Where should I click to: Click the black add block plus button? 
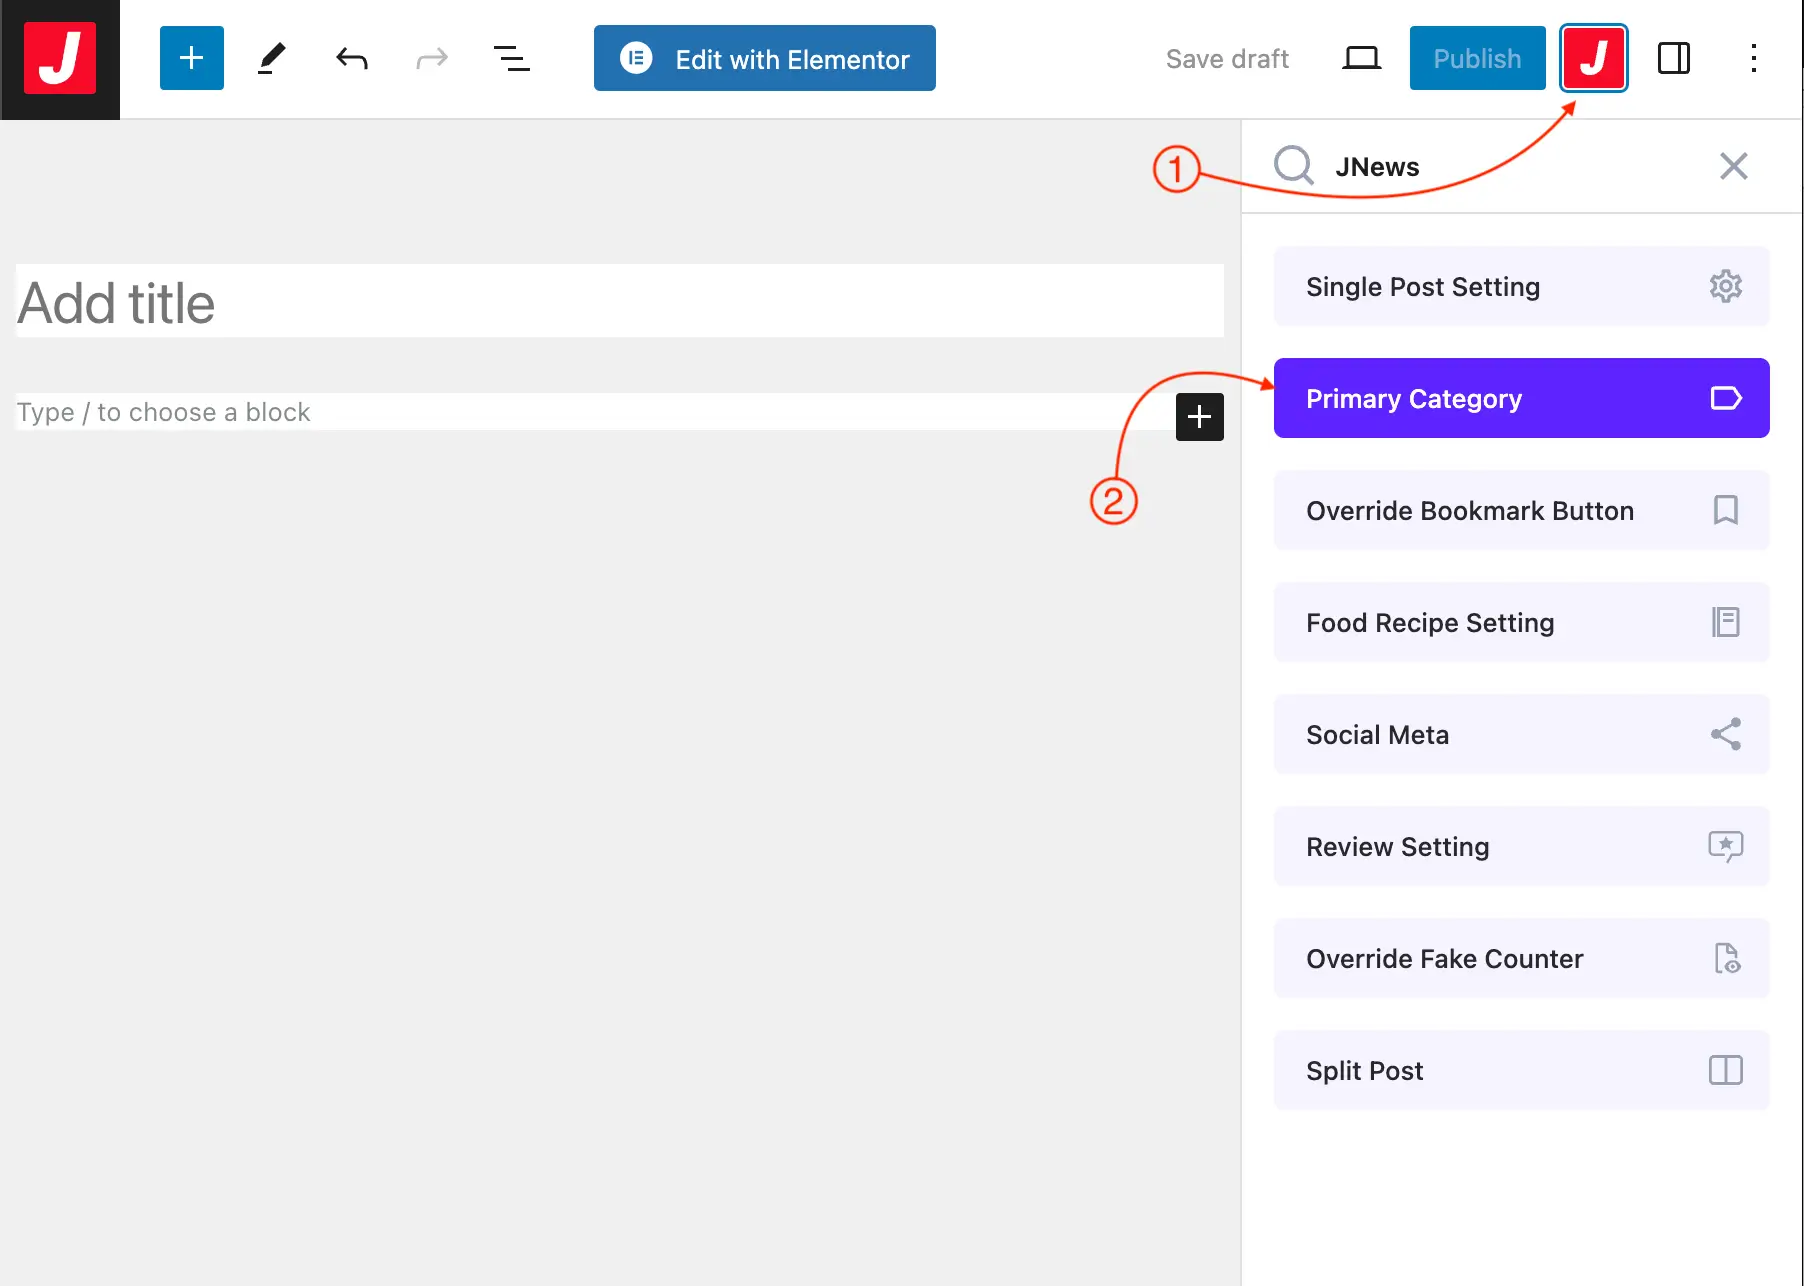pos(1199,417)
